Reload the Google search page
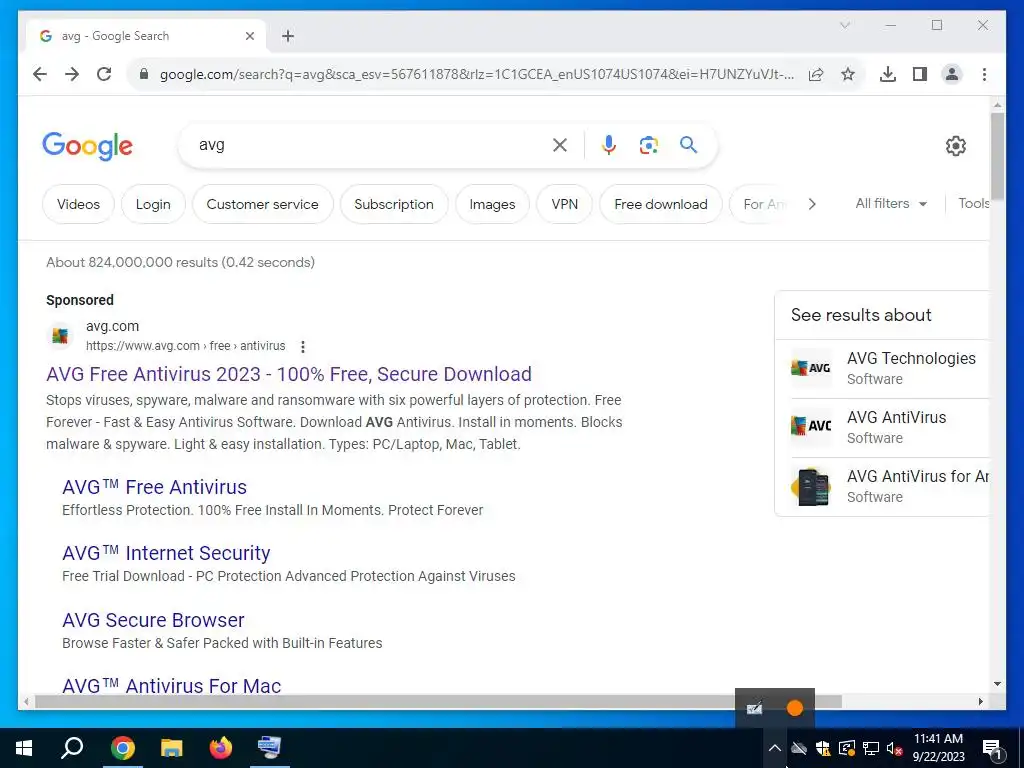This screenshot has width=1024, height=768. click(104, 74)
